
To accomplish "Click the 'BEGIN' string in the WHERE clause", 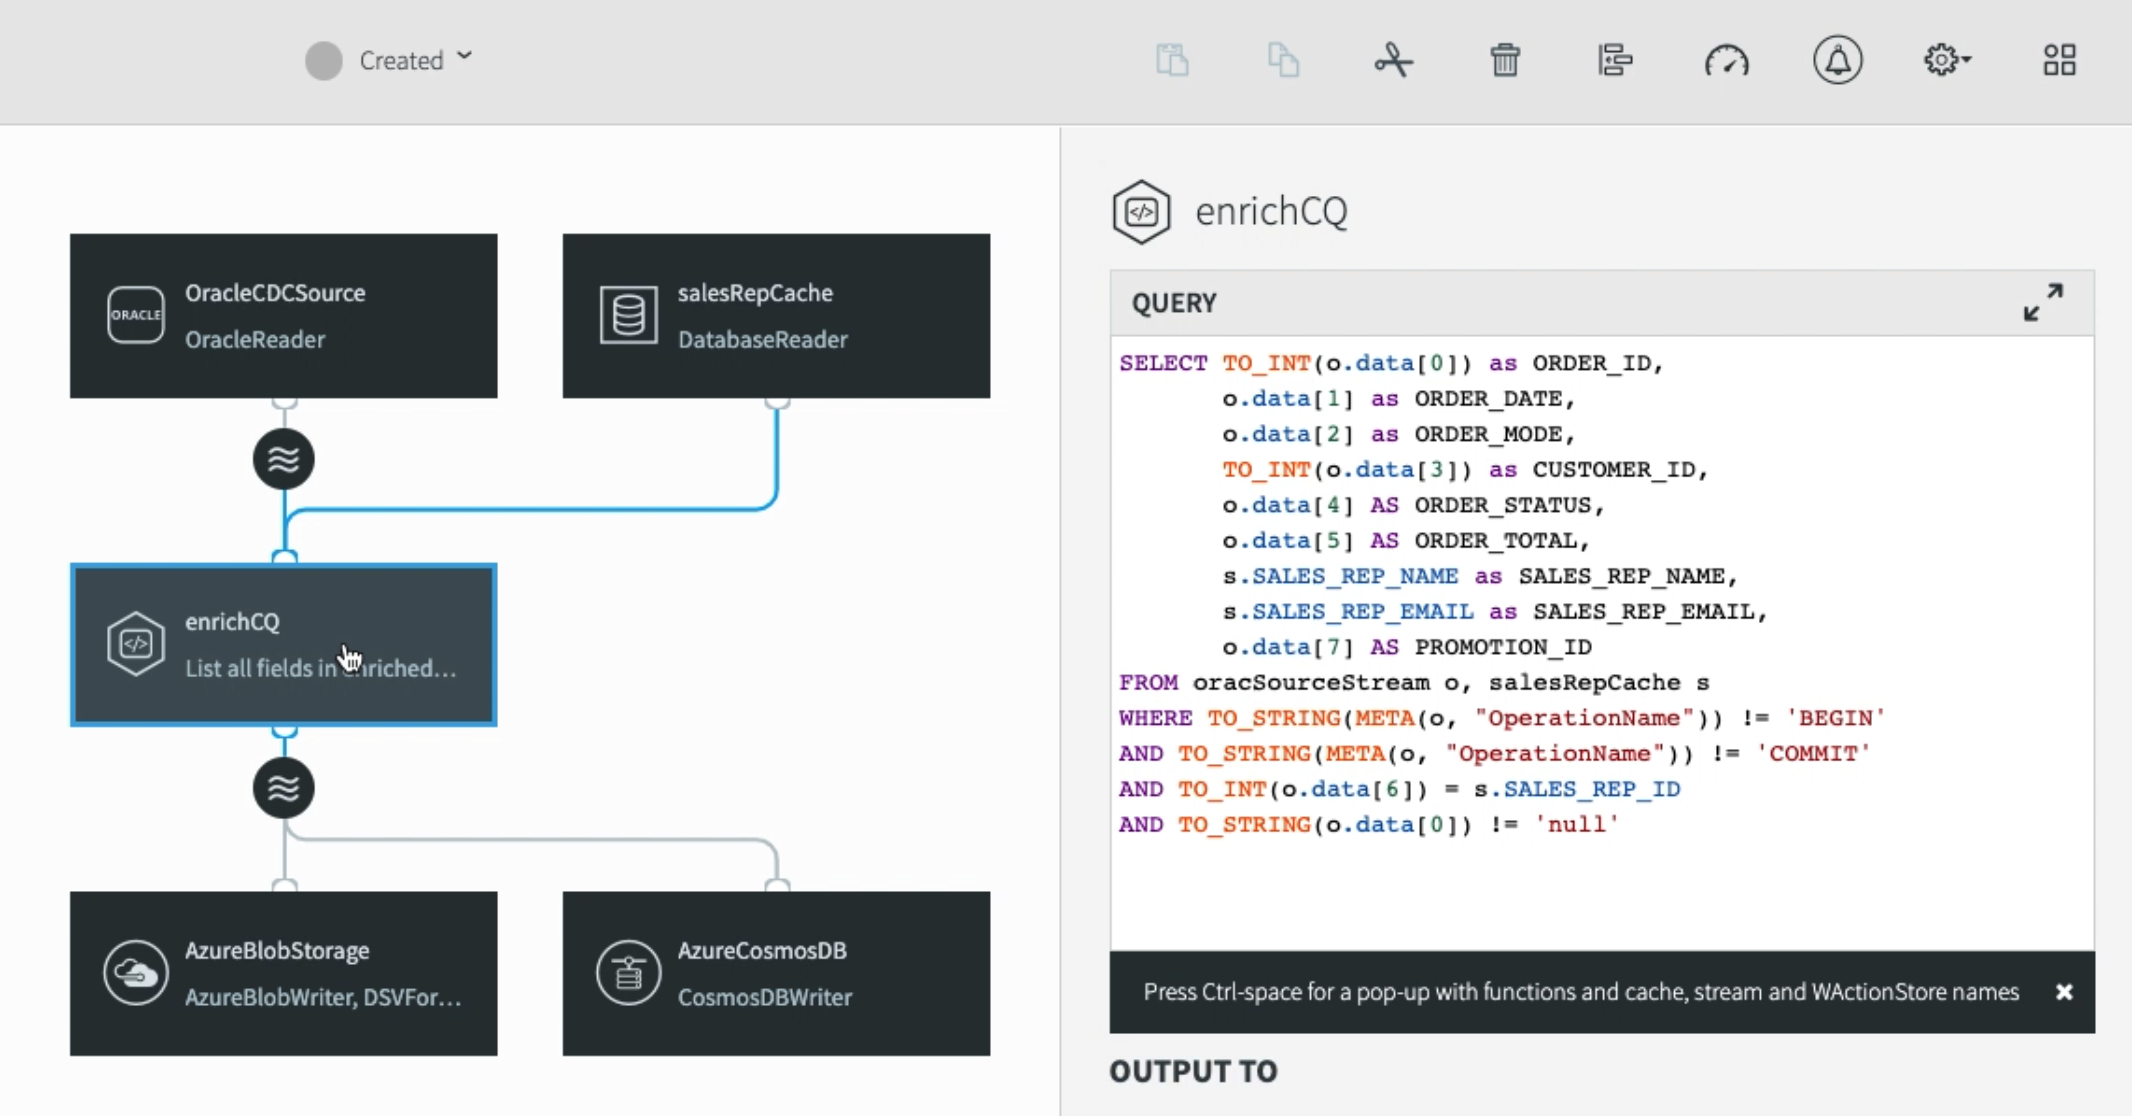I will point(1836,718).
